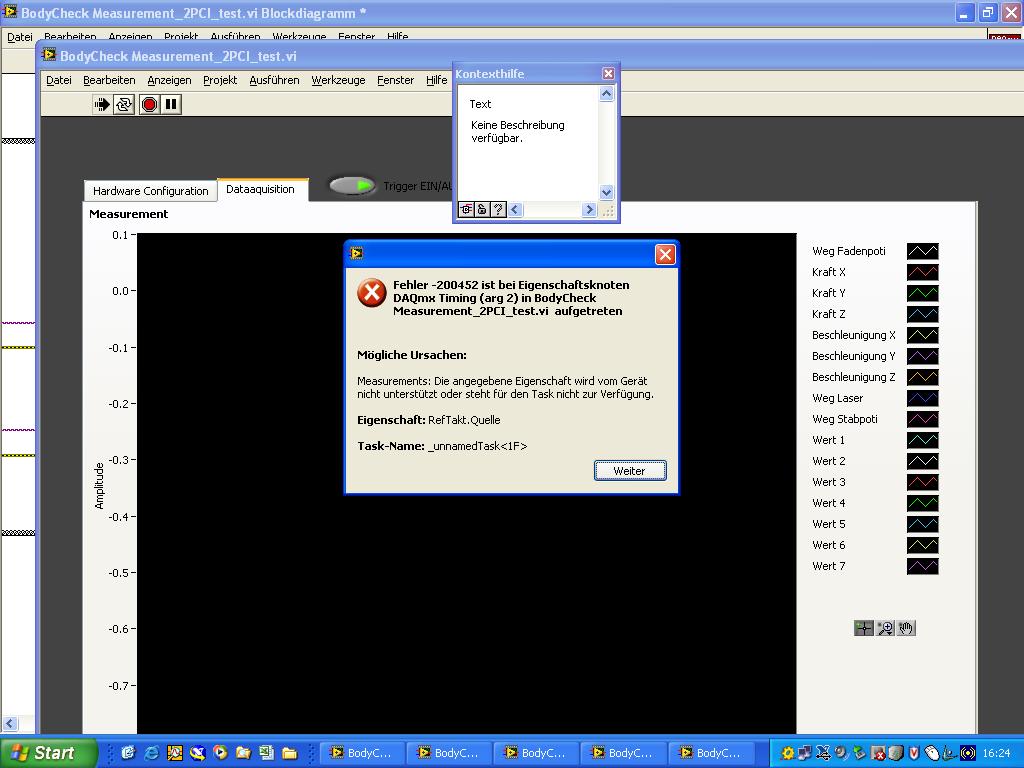
Task: Click Keine Beschreibung verfügbar text in Kontexthilfe
Action: tap(518, 131)
